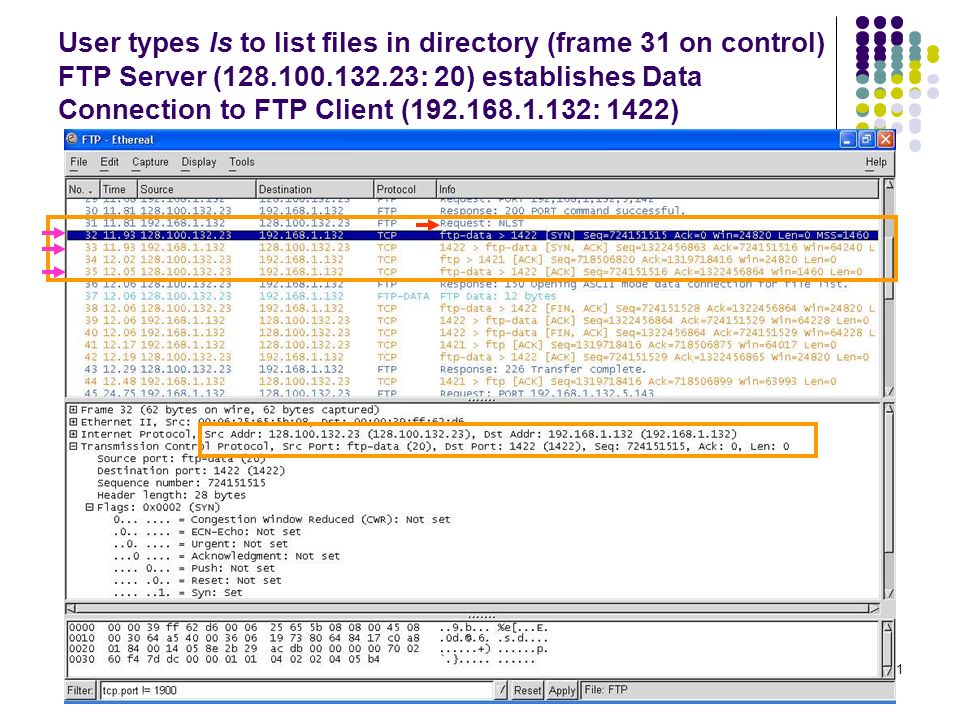The width and height of the screenshot is (960, 720).
Task: Open the Capture menu
Action: 150,162
